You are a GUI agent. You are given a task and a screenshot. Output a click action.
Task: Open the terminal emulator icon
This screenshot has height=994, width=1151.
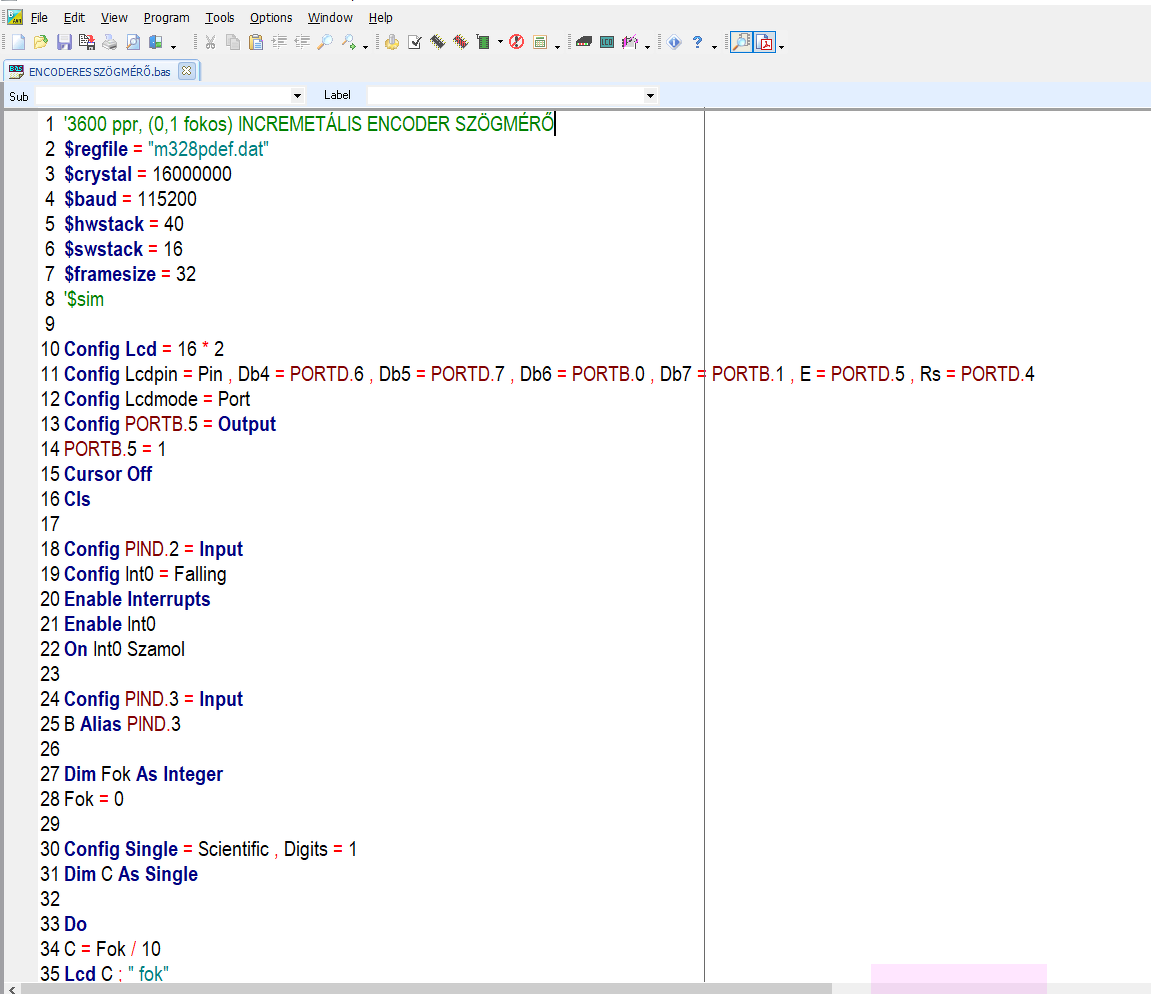click(x=584, y=43)
